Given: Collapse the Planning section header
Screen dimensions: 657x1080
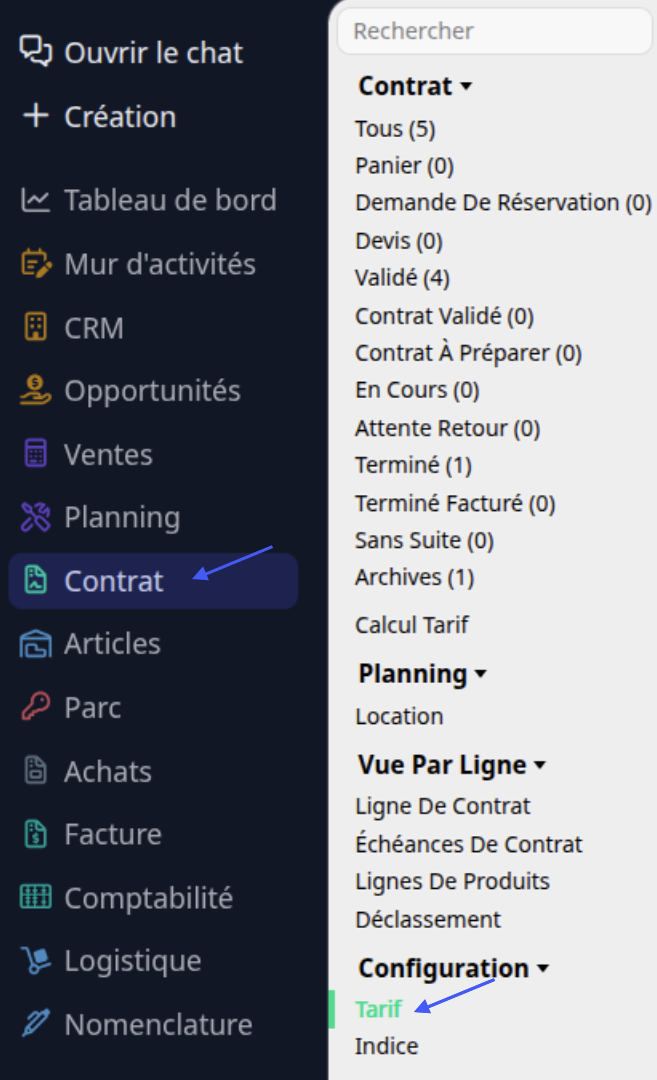Looking at the screenshot, I should (422, 674).
